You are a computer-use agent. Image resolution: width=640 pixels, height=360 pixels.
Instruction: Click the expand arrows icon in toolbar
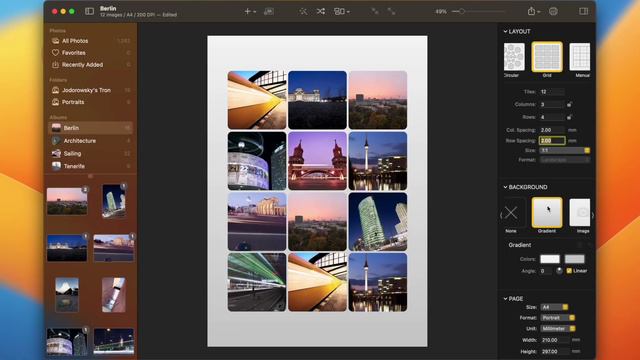[391, 11]
